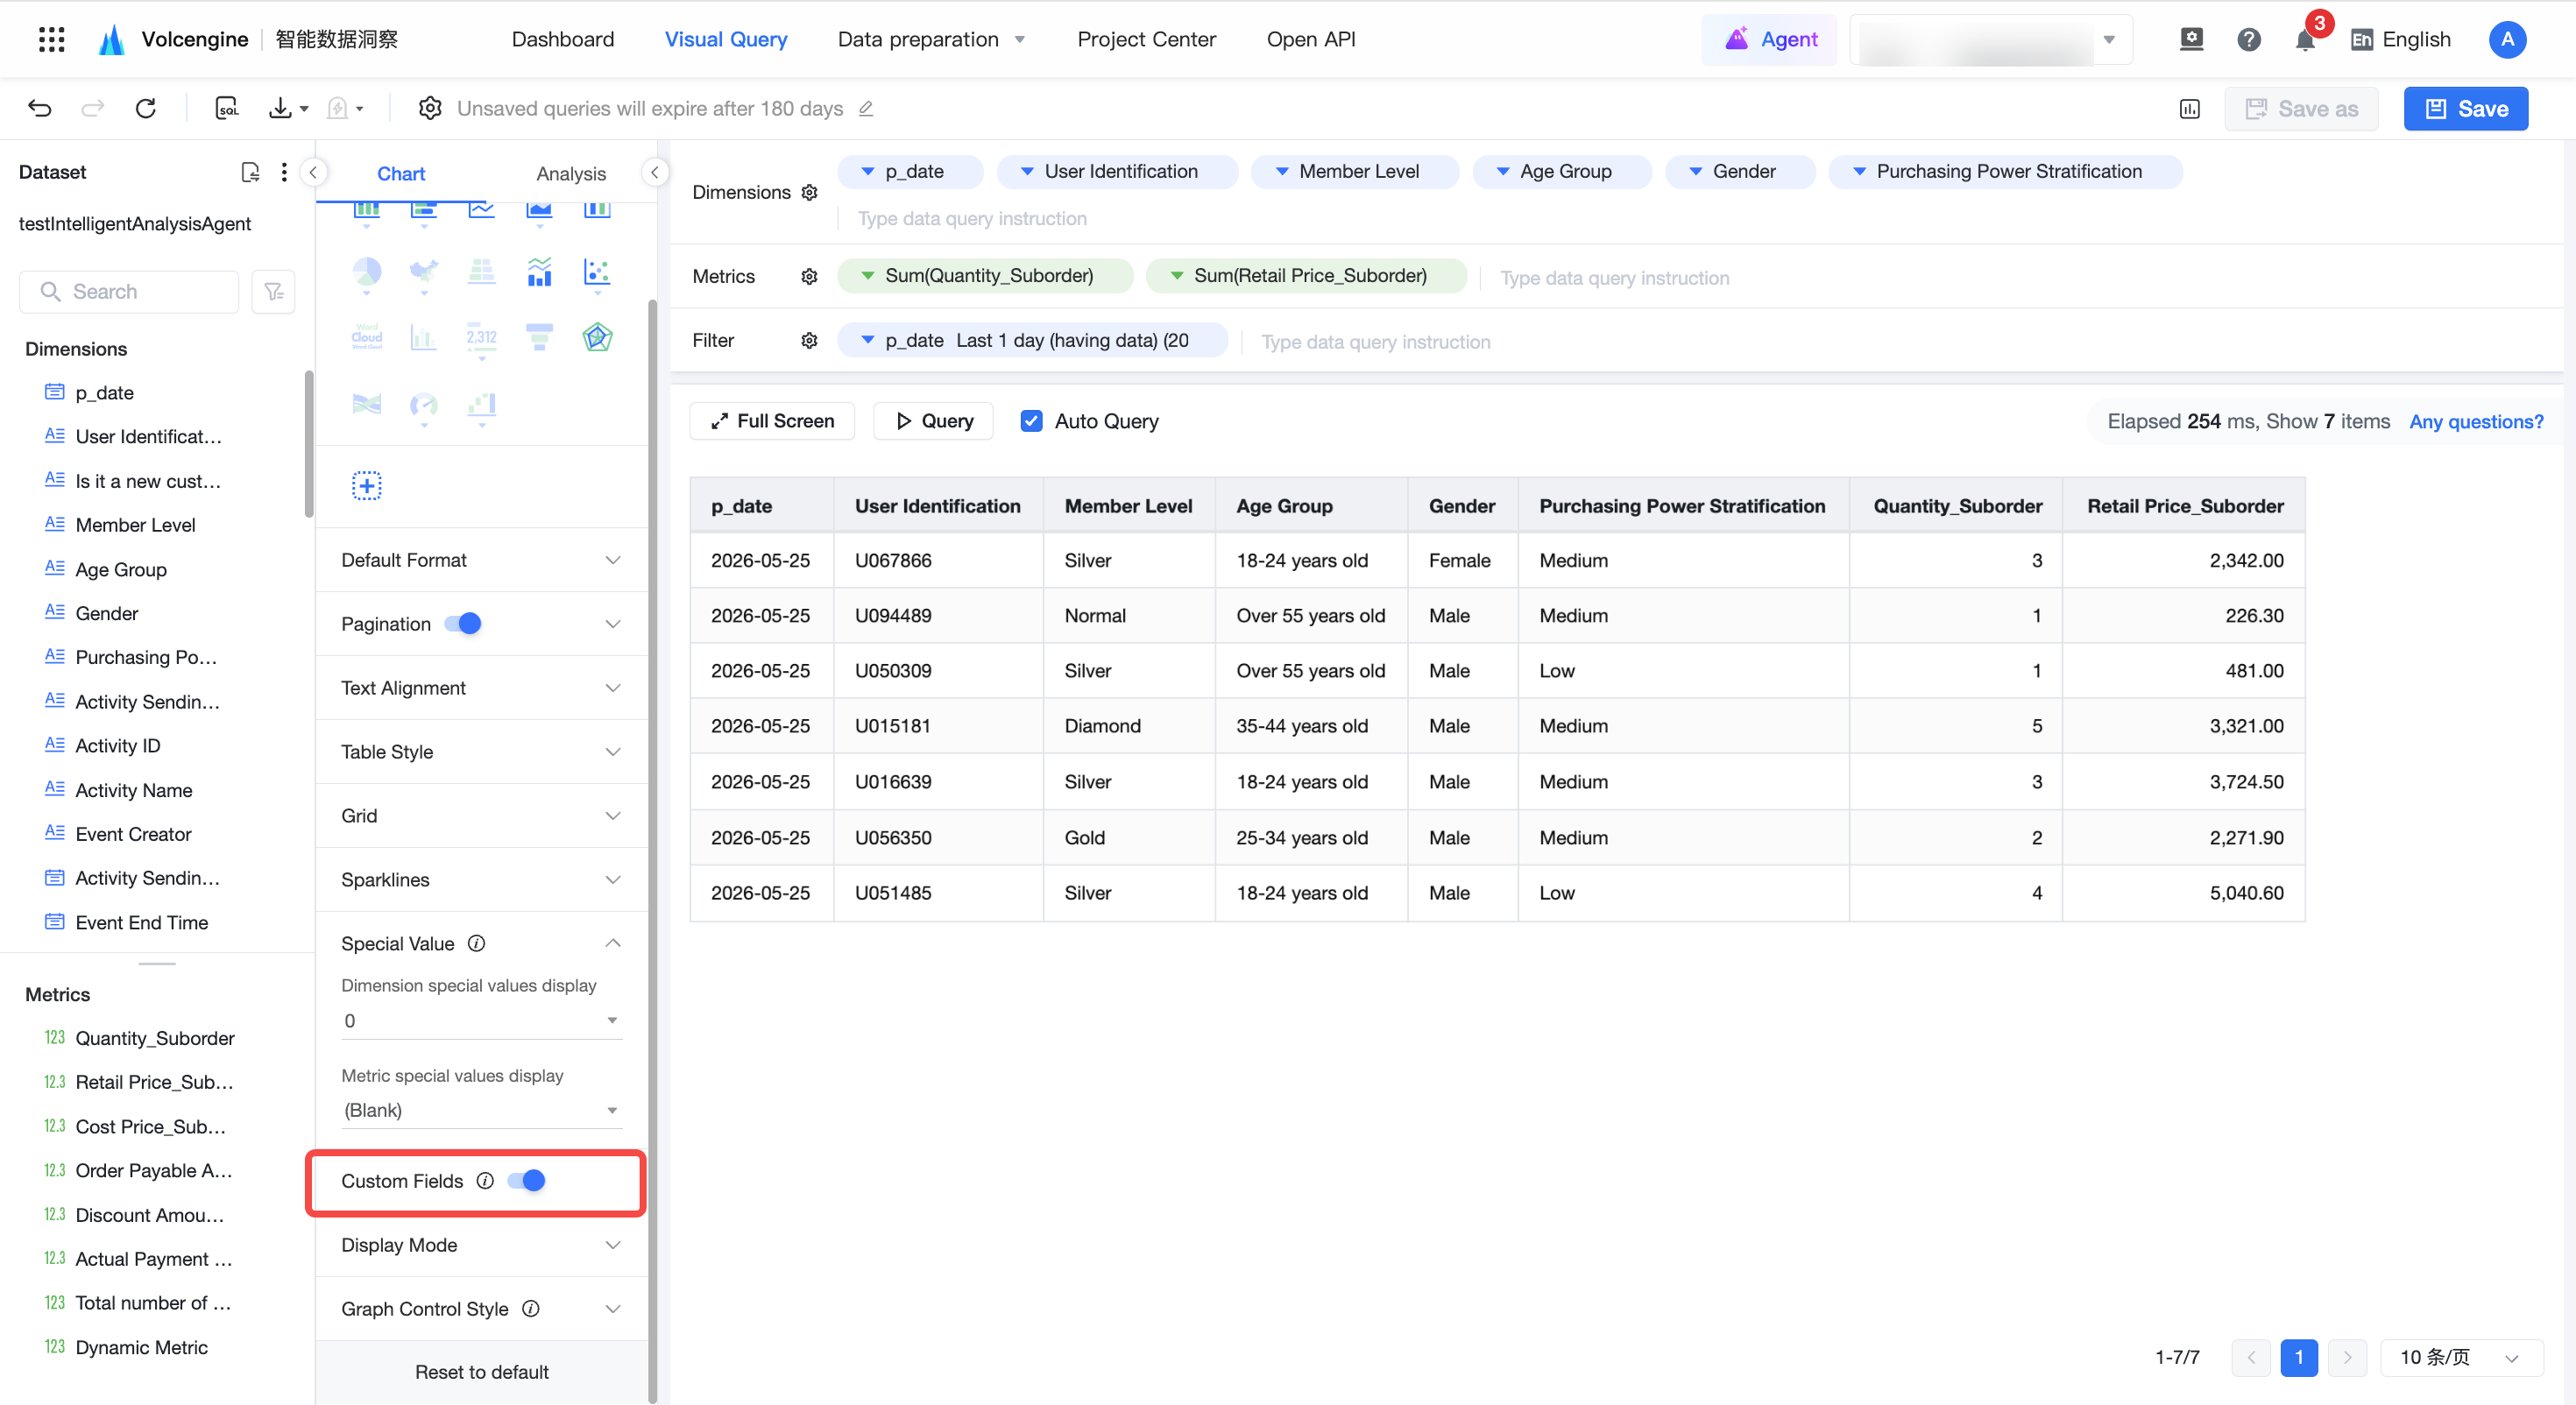Image resolution: width=2576 pixels, height=1405 pixels.
Task: Open the app launcher grid icon
Action: point(51,39)
